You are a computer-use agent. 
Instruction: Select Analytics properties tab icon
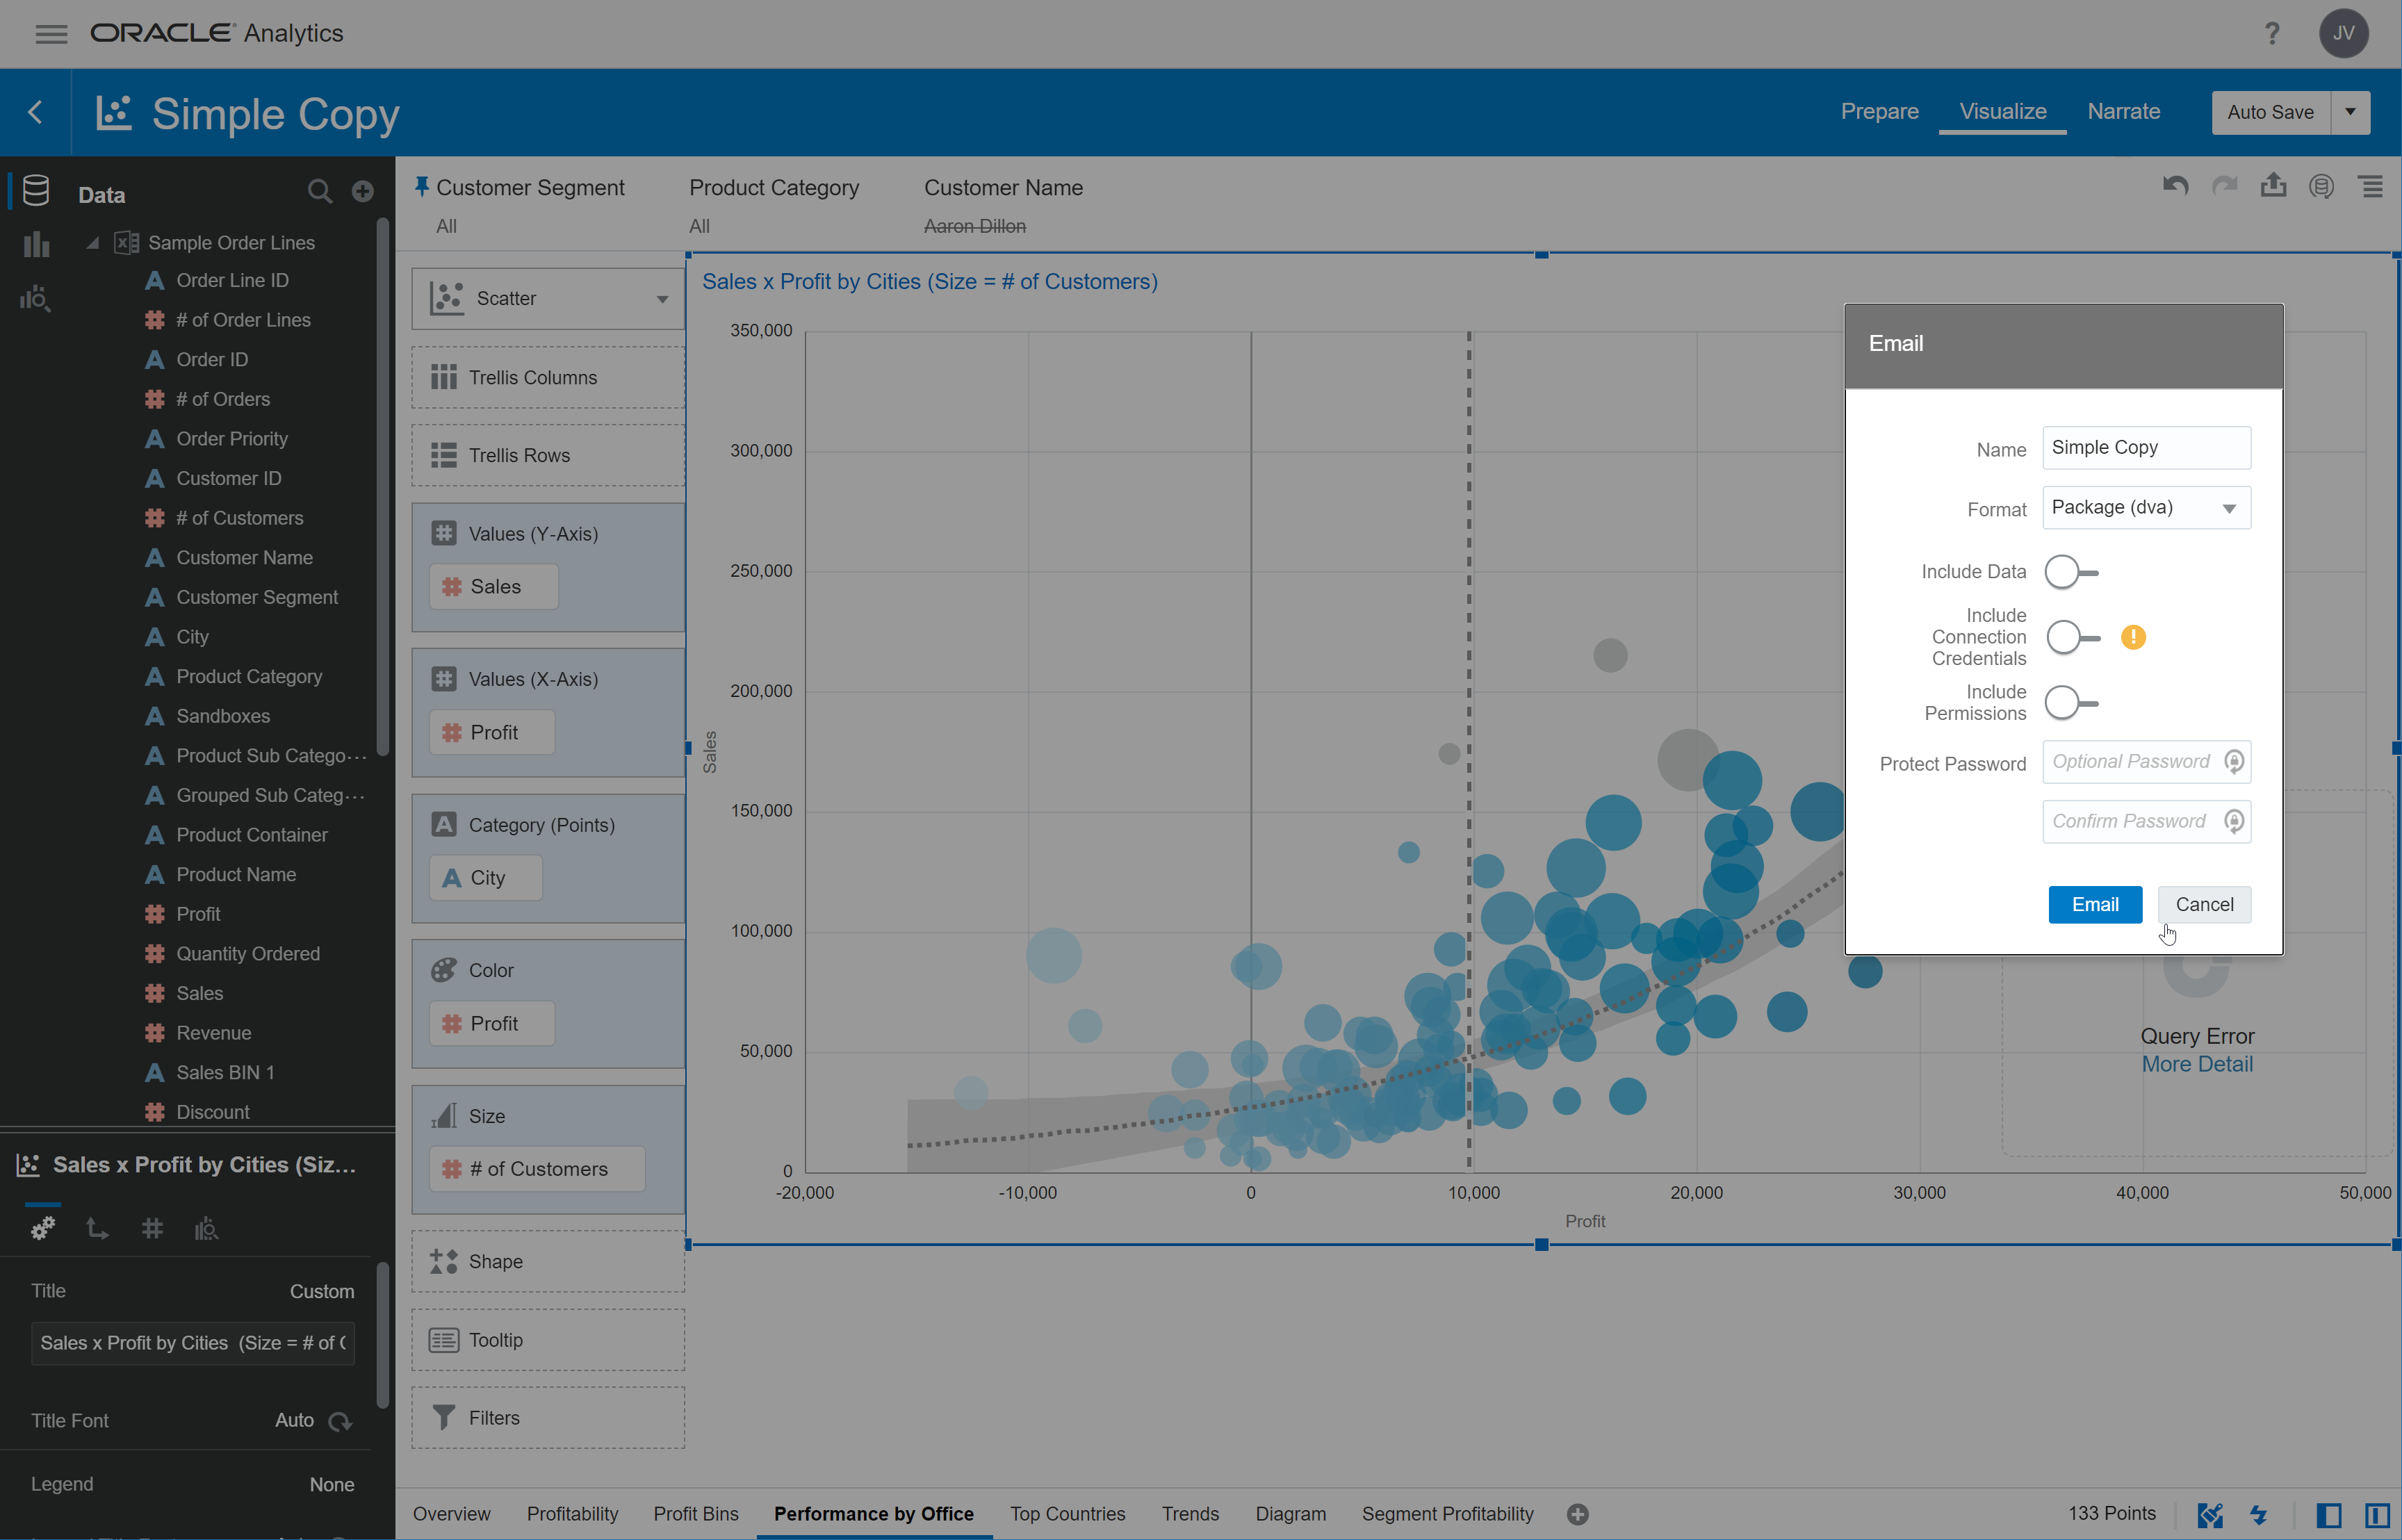coord(206,1228)
